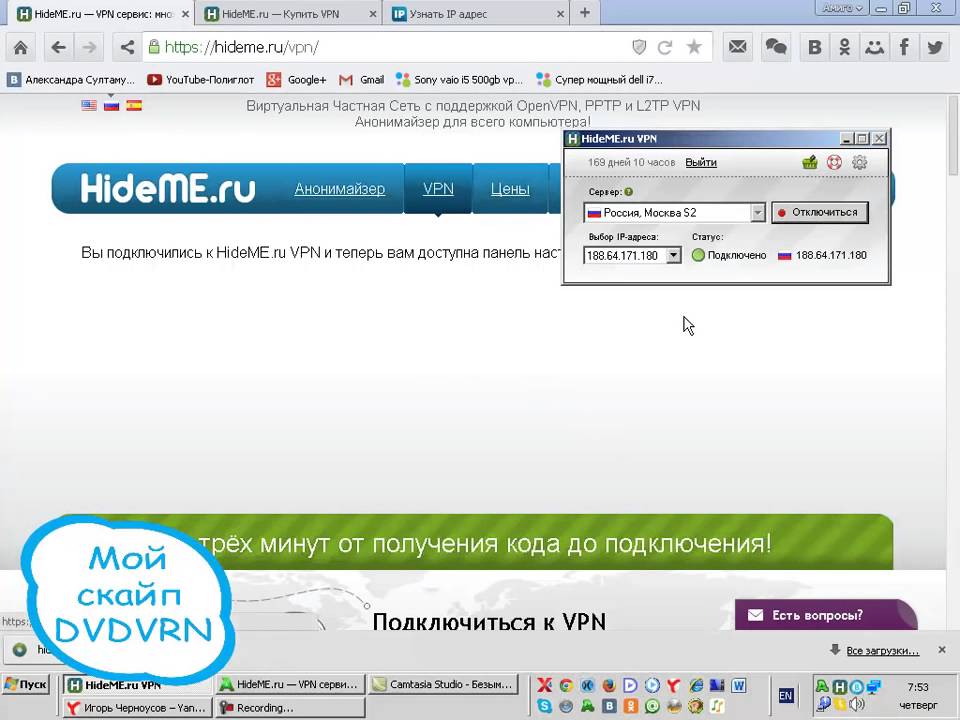Close the downloads bar with the X
The width and height of the screenshot is (960, 720).
(x=942, y=650)
